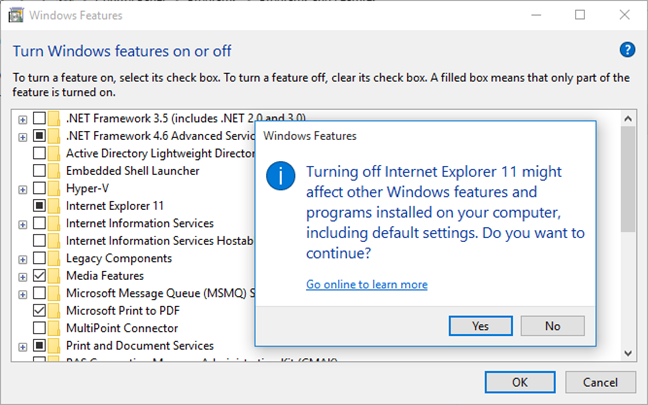The width and height of the screenshot is (648, 405).
Task: Open the Go online to learn more link
Action: [366, 284]
